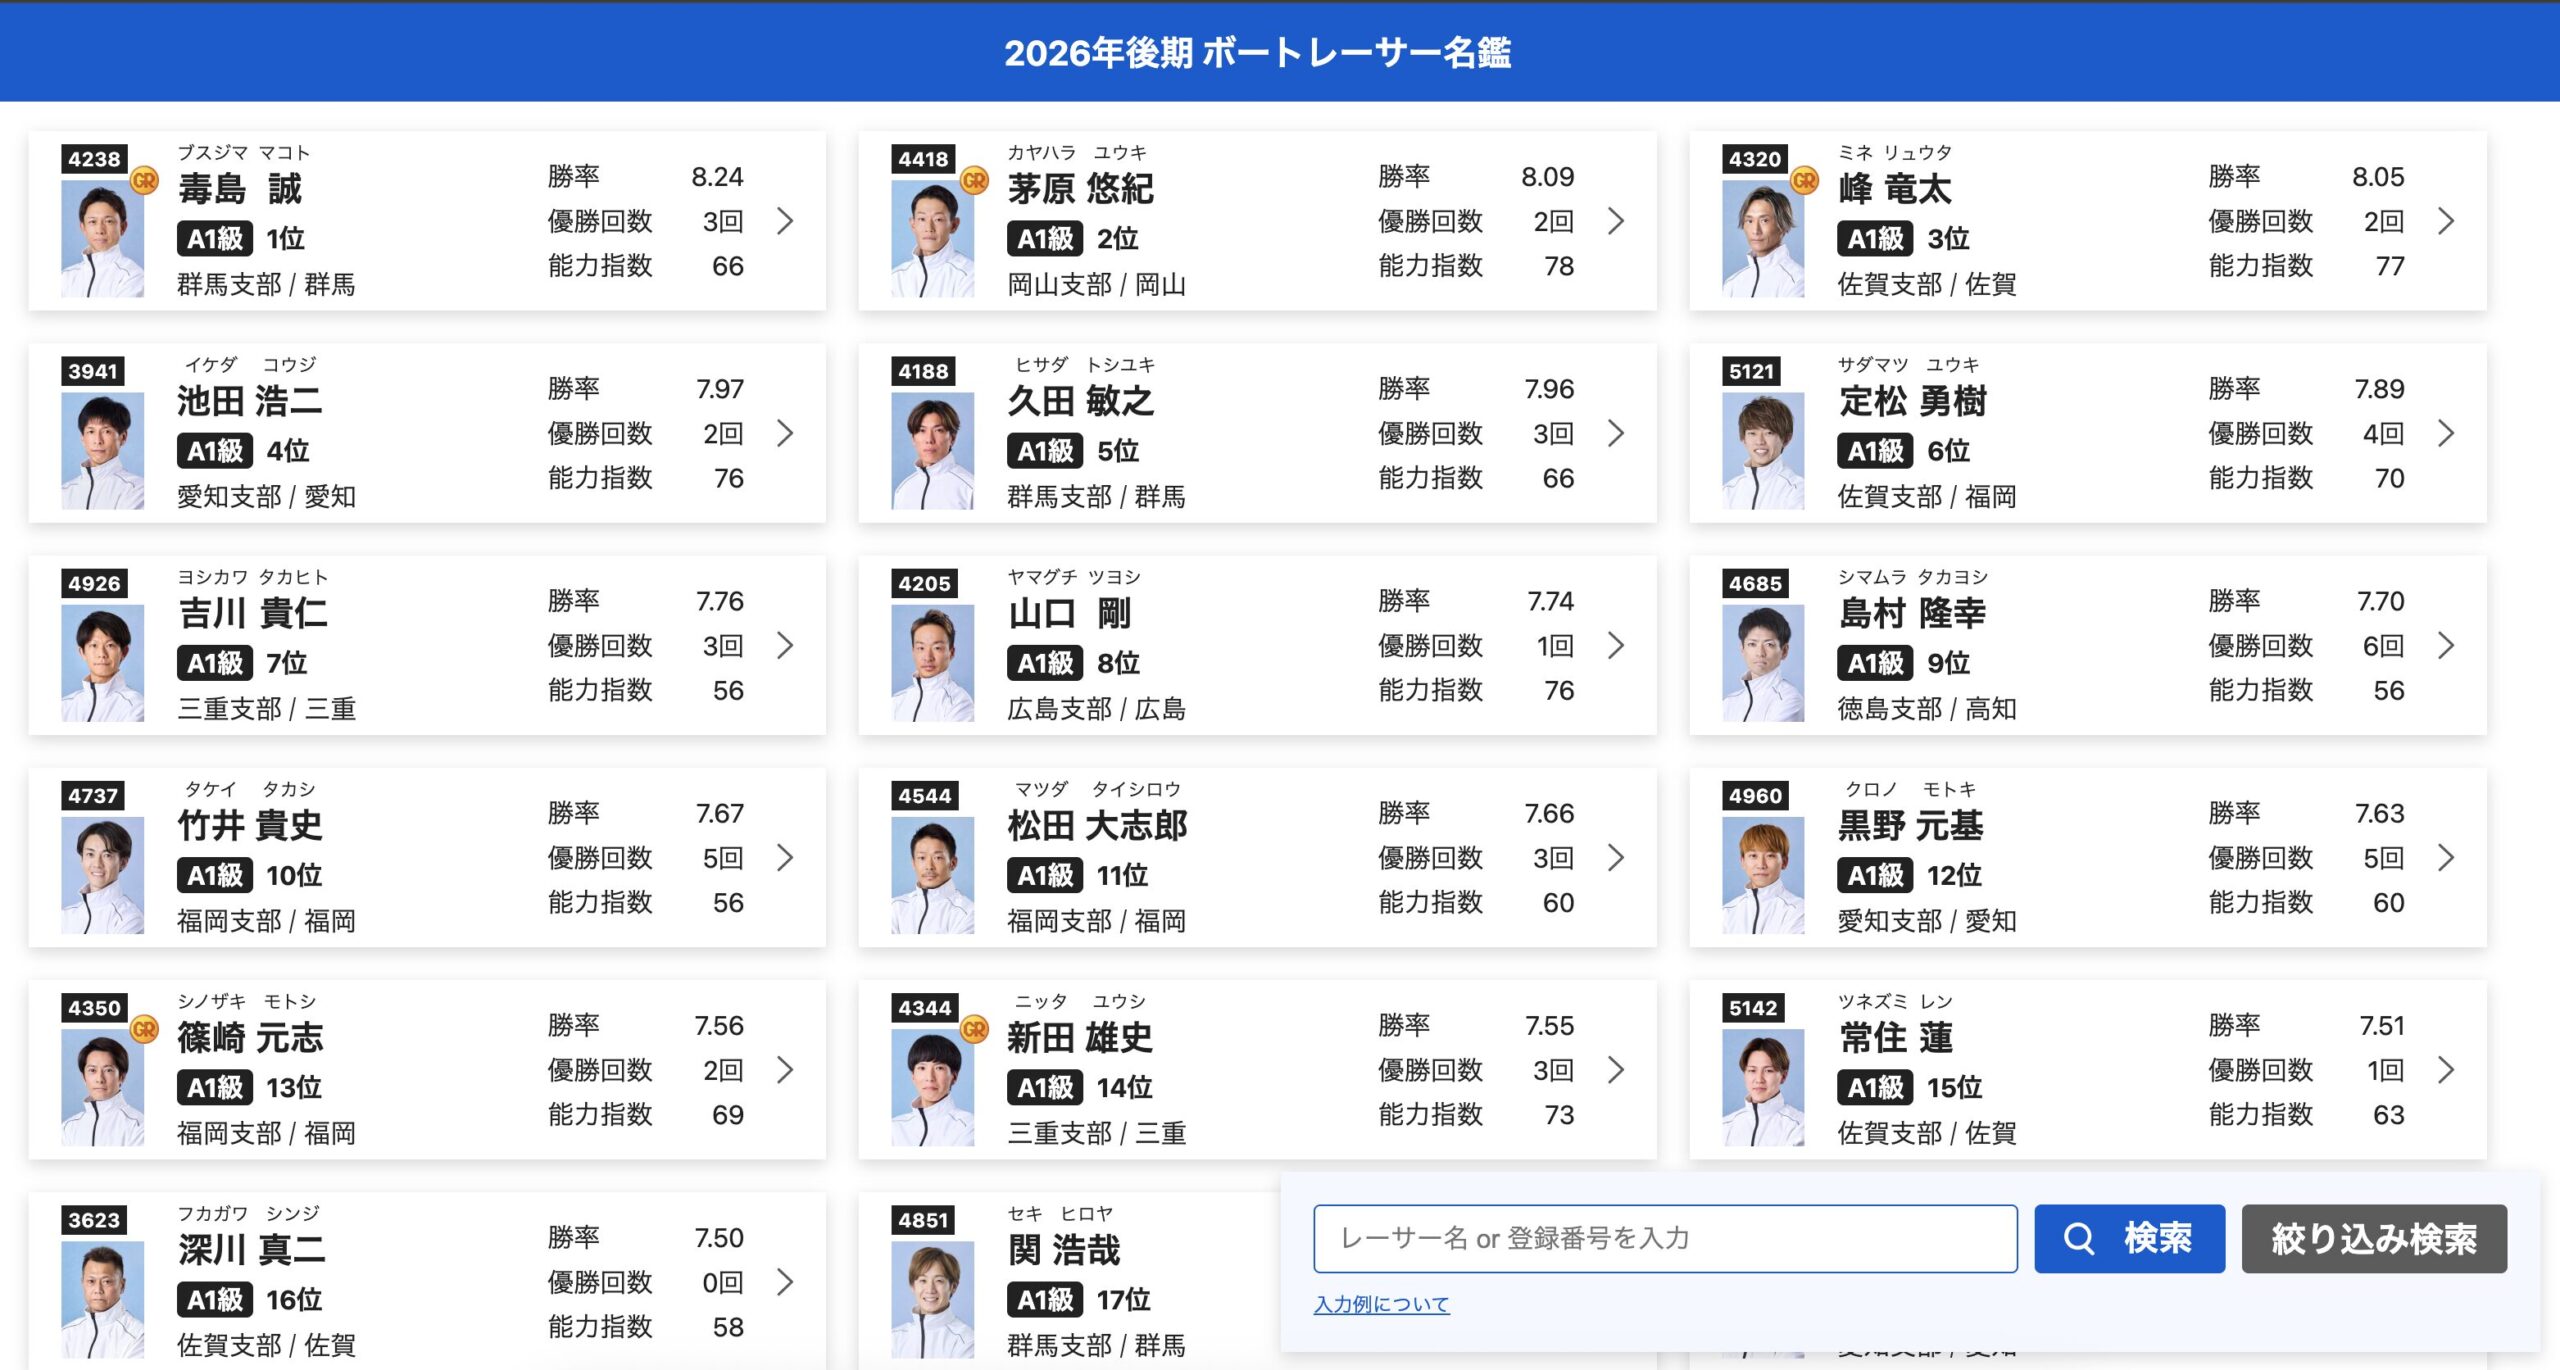Click 徳島支部 / 高知 on 島村 隆幸's card
The image size is (2560, 1370).
(1926, 709)
